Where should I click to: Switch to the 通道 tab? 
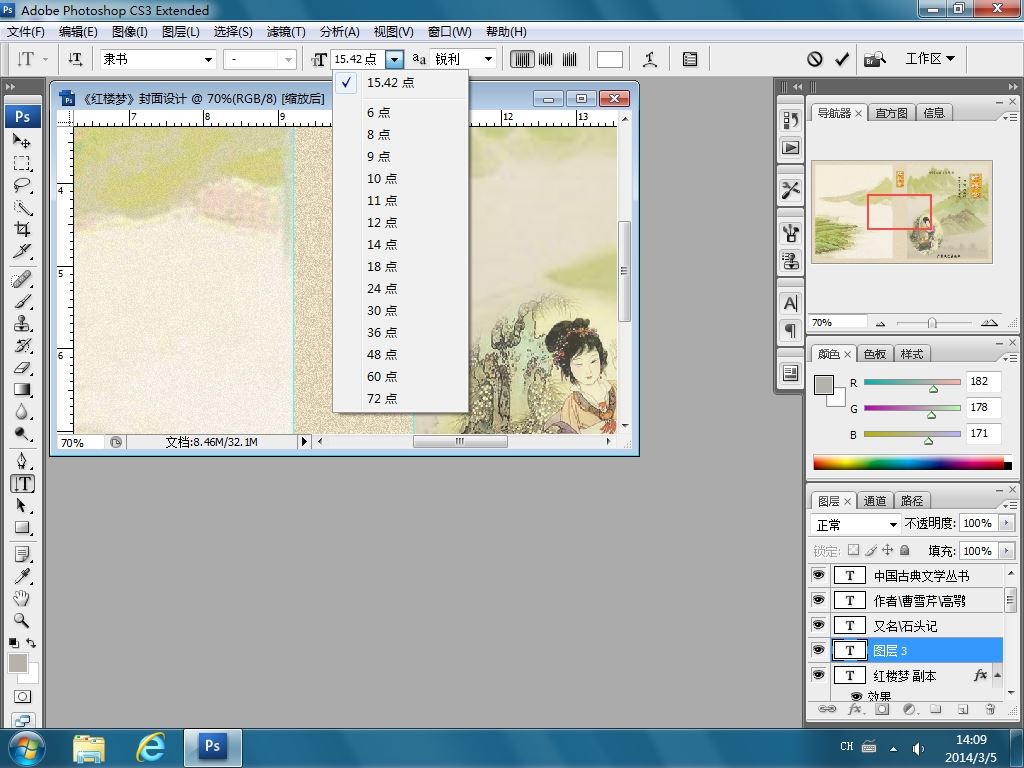click(x=874, y=501)
